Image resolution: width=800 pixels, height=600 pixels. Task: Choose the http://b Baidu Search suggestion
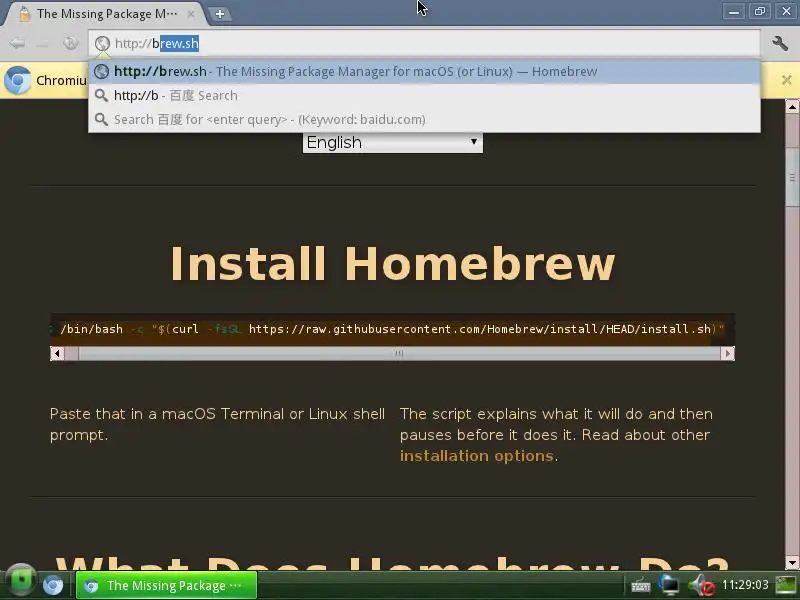pyautogui.click(x=424, y=95)
